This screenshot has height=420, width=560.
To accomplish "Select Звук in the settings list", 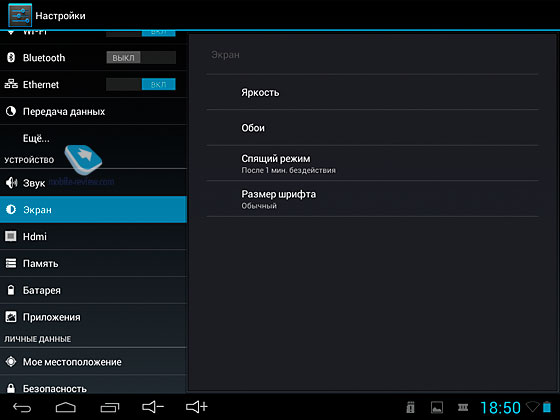I will pyautogui.click(x=94, y=183).
